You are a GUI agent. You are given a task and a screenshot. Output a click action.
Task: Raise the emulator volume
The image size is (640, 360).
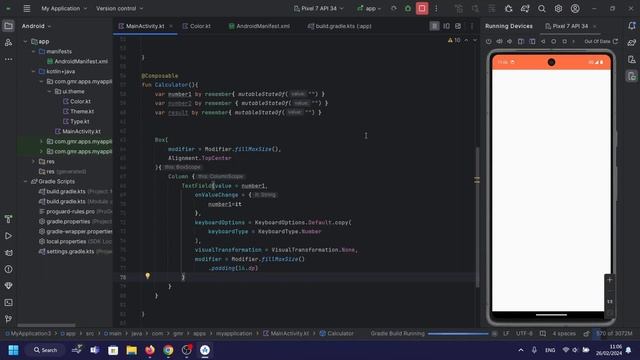coord(499,41)
